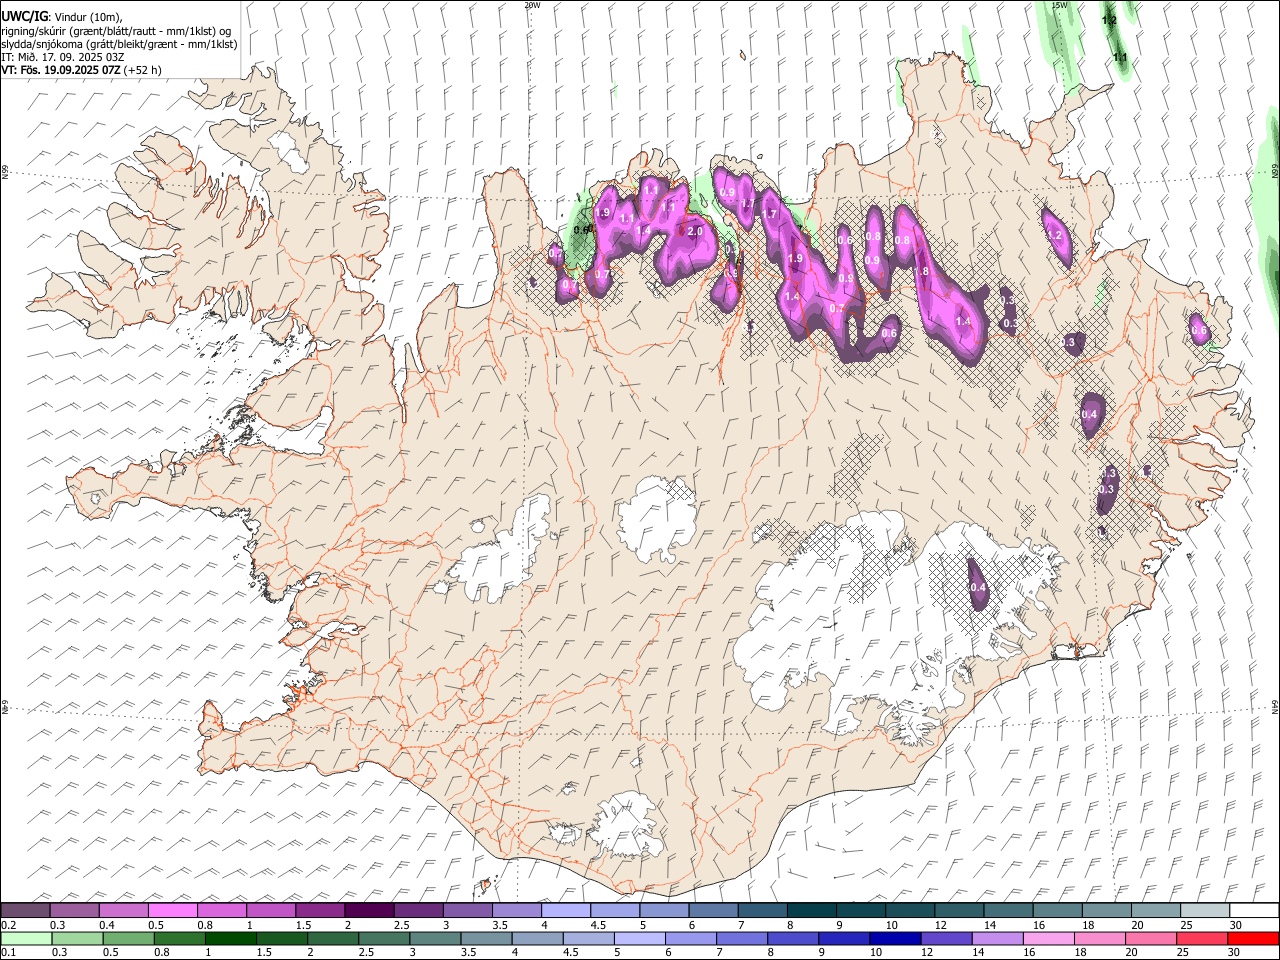Pick the dark purple snow swatch labeled 2
The height and width of the screenshot is (960, 1280).
point(369,910)
